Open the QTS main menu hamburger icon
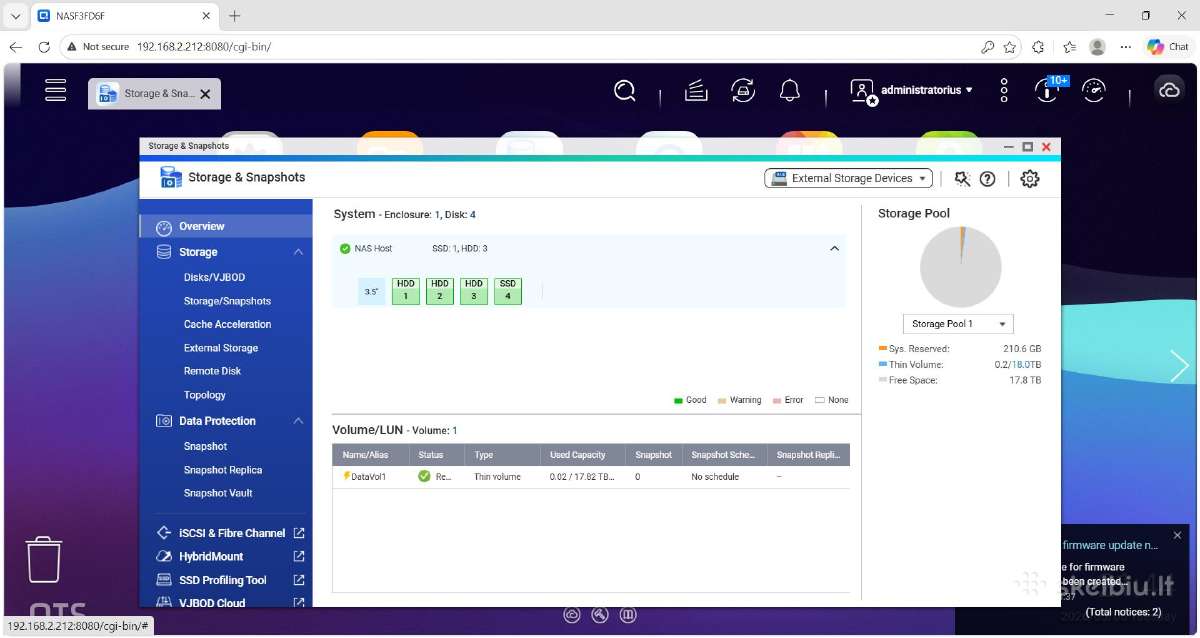1200x638 pixels. (56, 90)
